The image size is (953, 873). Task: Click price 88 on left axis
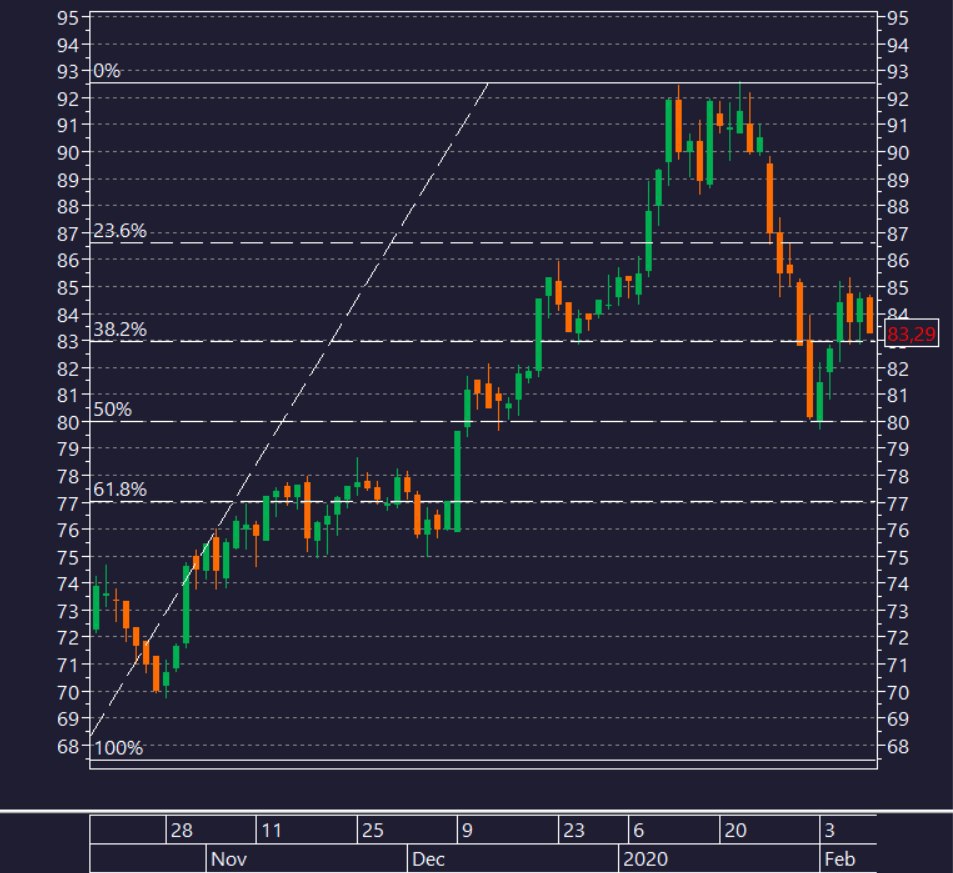pos(68,207)
